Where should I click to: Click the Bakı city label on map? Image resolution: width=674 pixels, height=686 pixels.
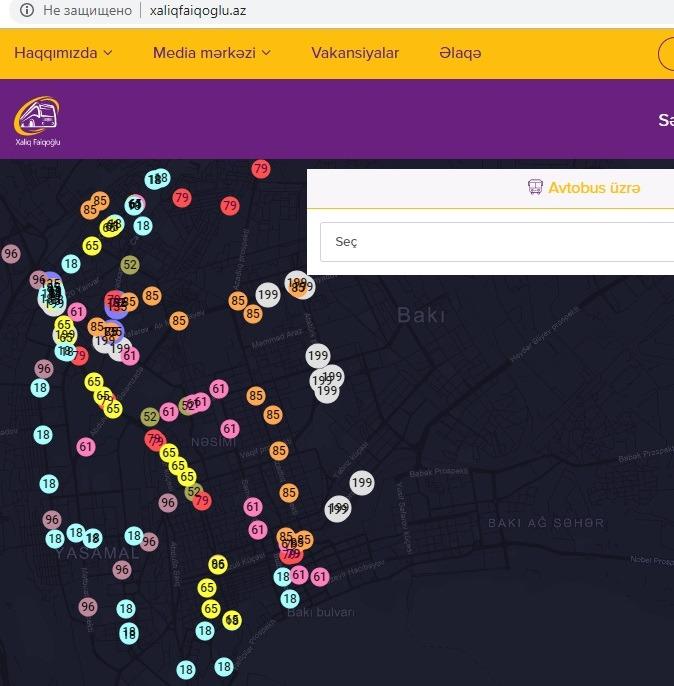421,316
